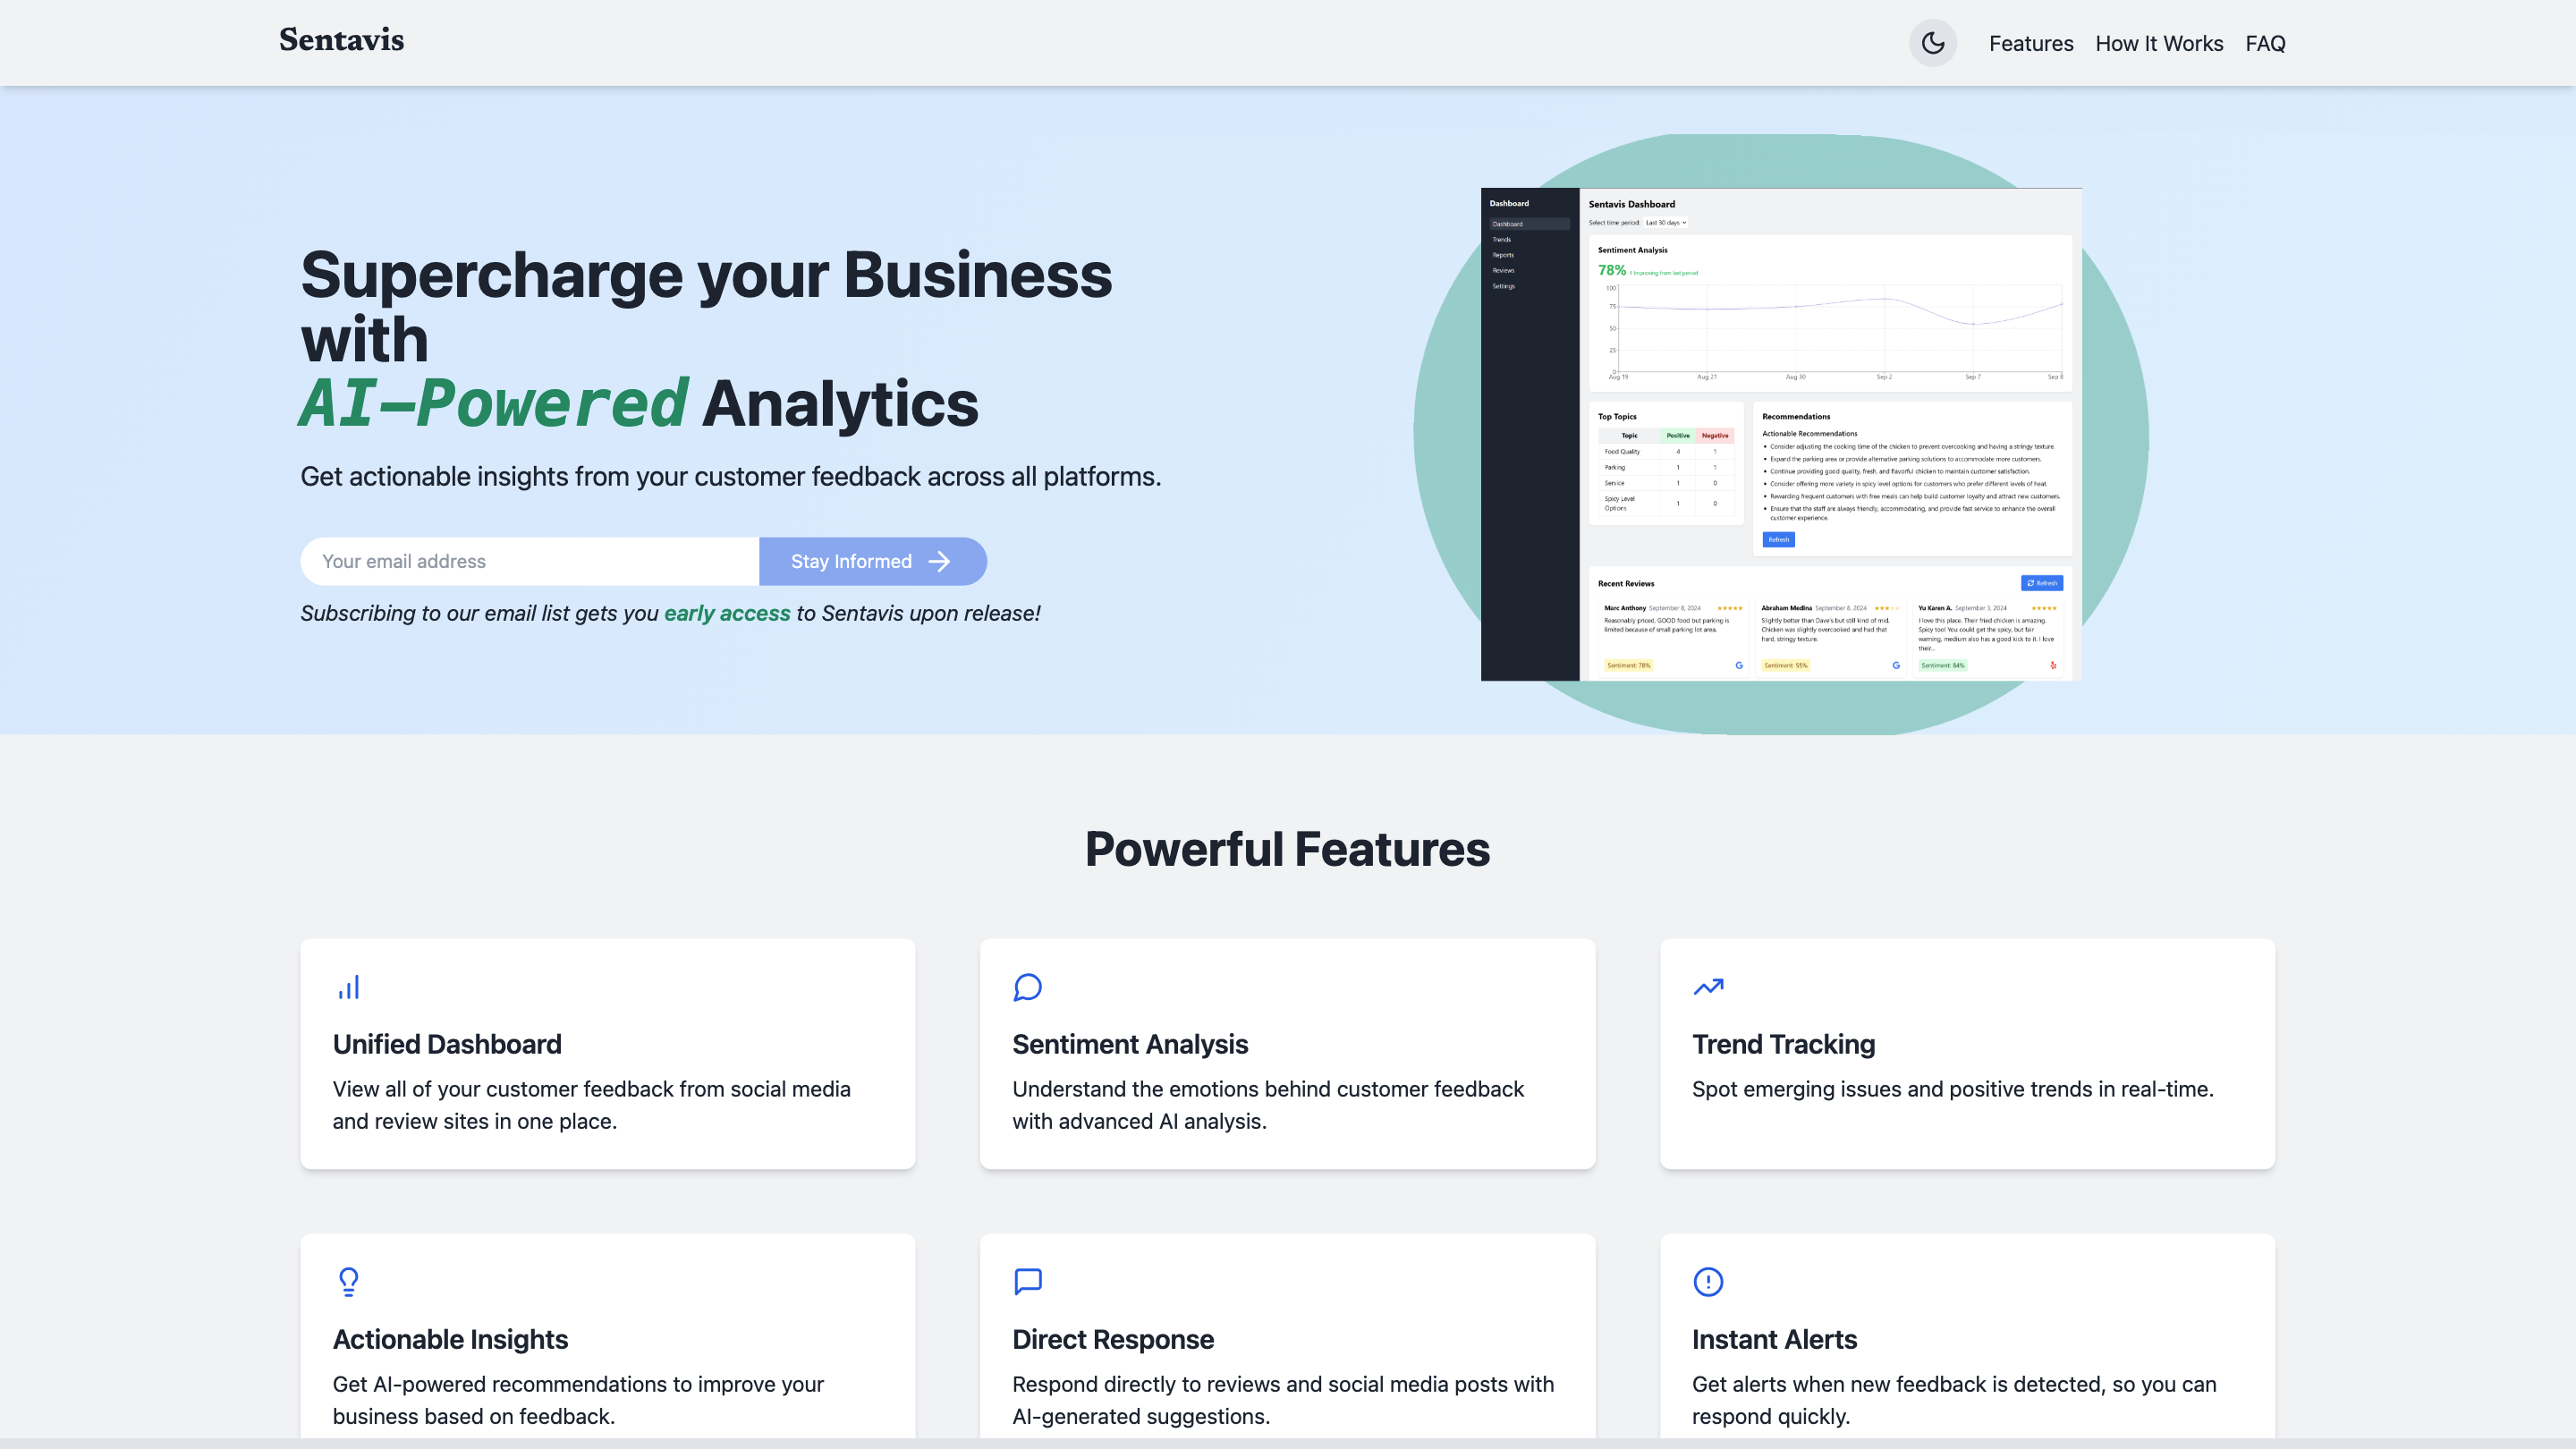2576x1449 pixels.
Task: Click the Sentavis logo
Action: (x=341, y=40)
